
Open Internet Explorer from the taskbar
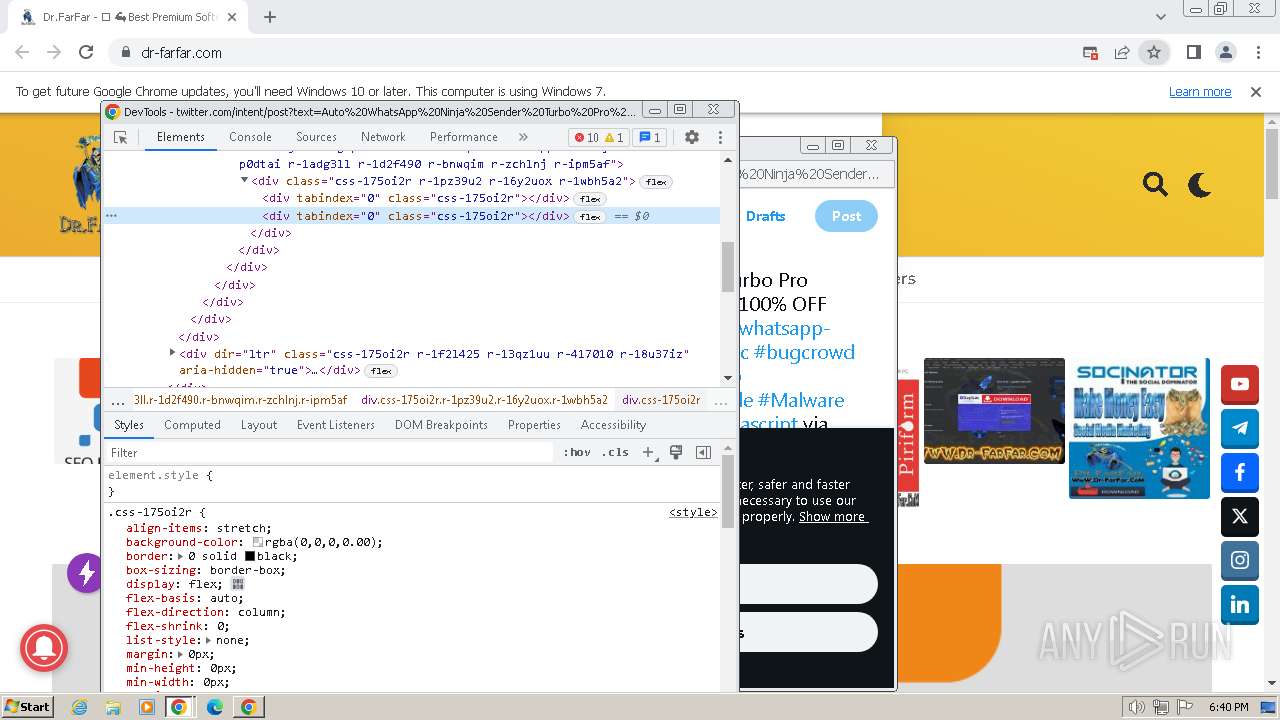(x=80, y=707)
